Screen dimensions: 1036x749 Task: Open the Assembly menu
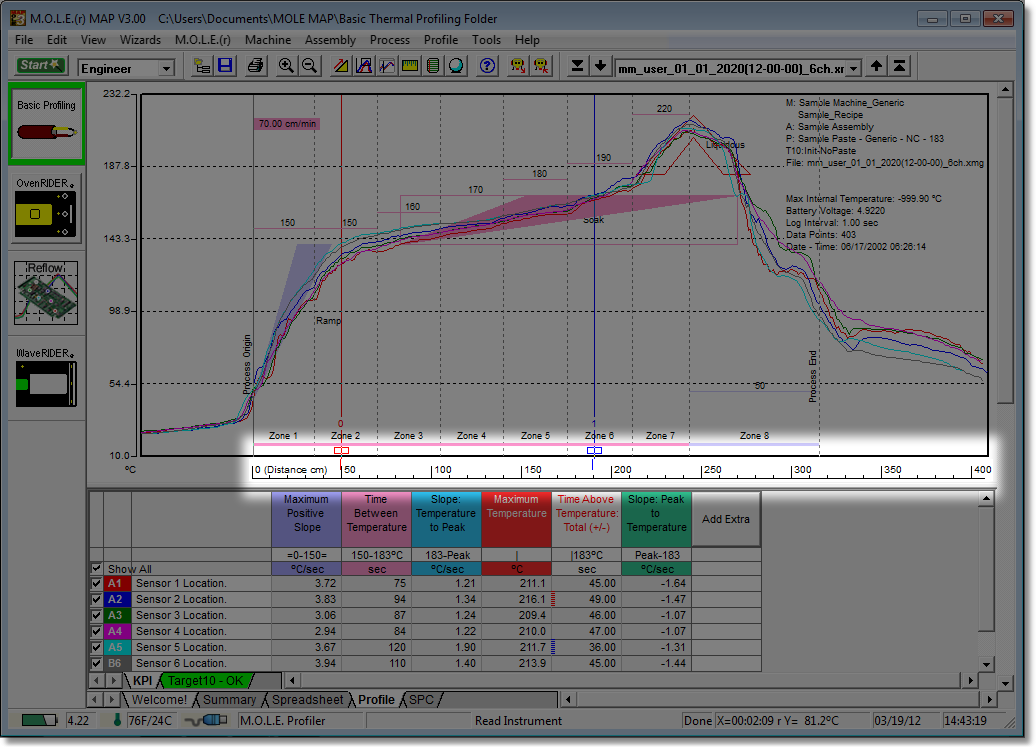(x=330, y=40)
